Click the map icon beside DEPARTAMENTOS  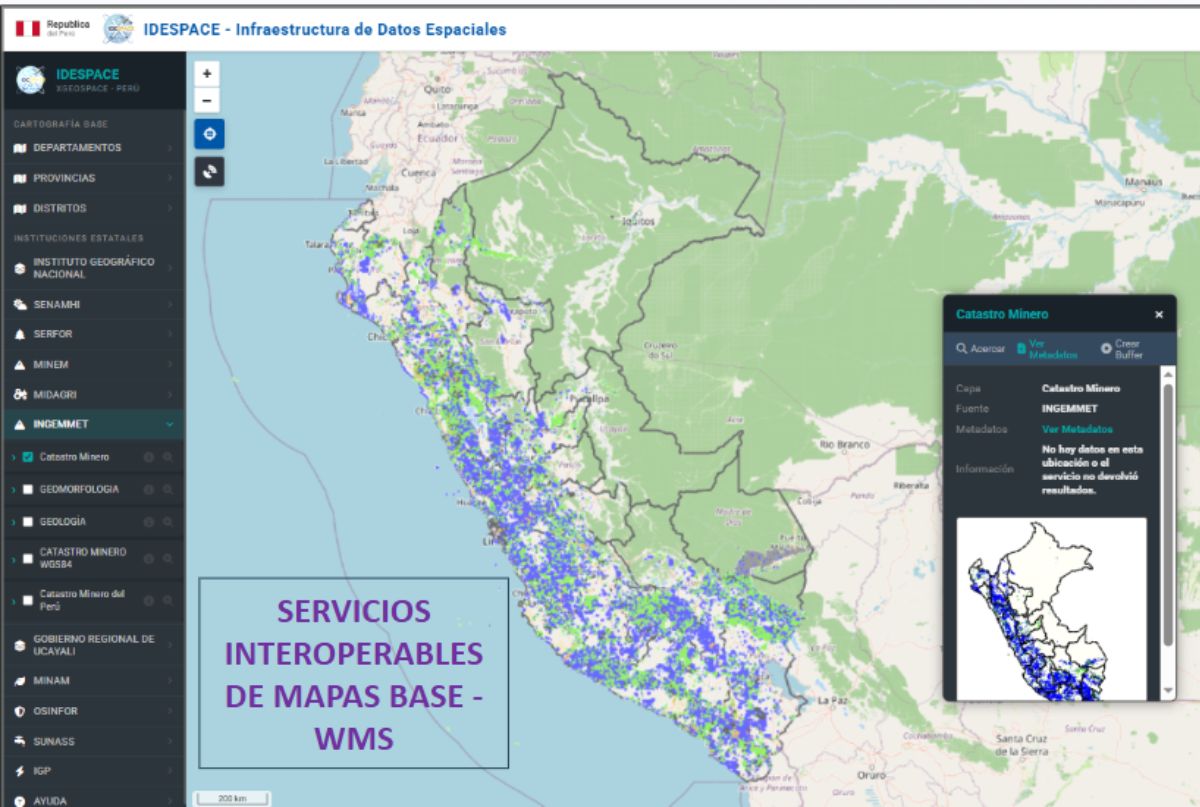click(20, 148)
